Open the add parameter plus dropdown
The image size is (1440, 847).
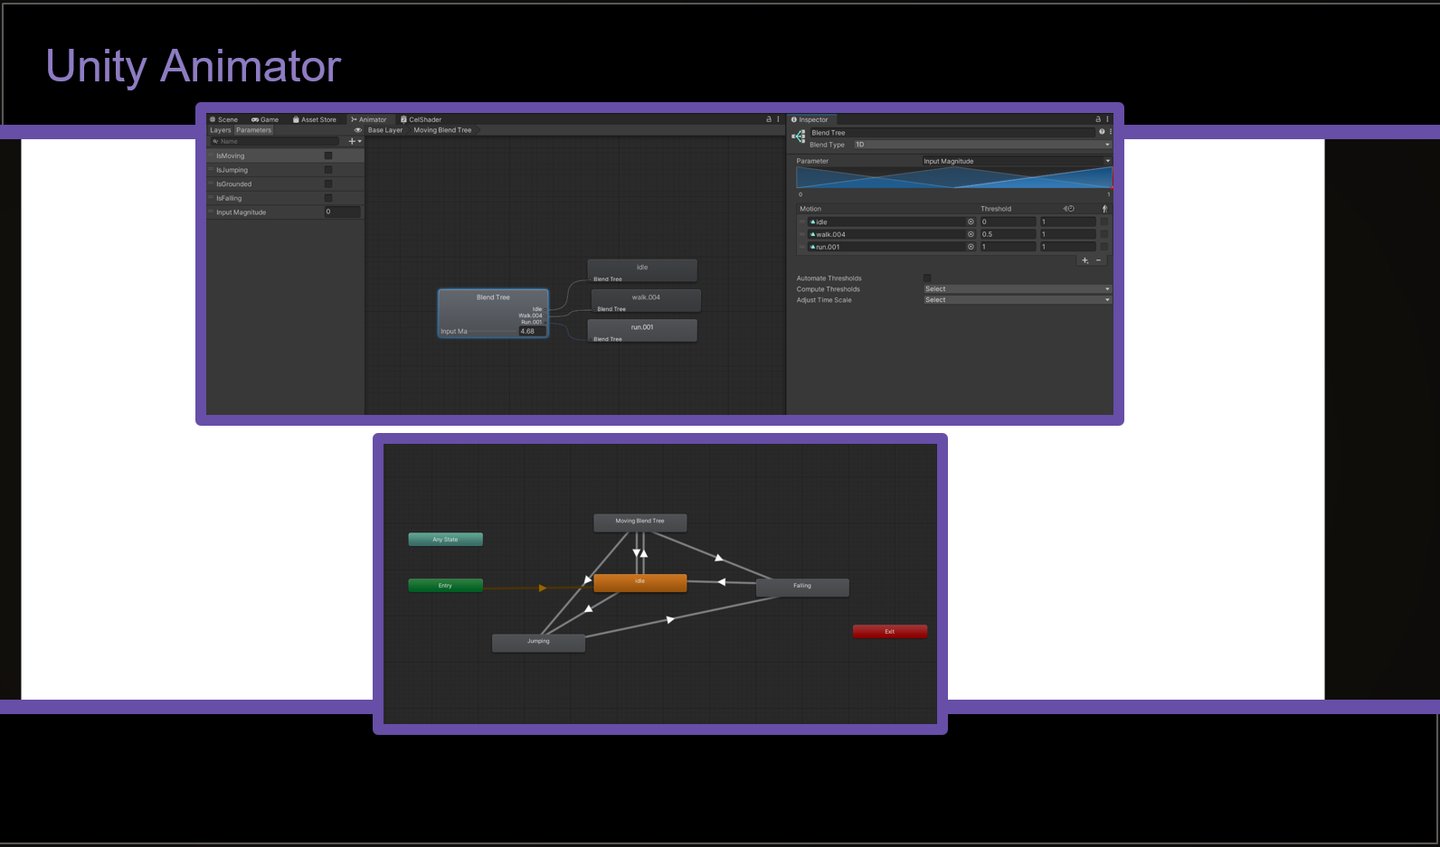coord(354,141)
